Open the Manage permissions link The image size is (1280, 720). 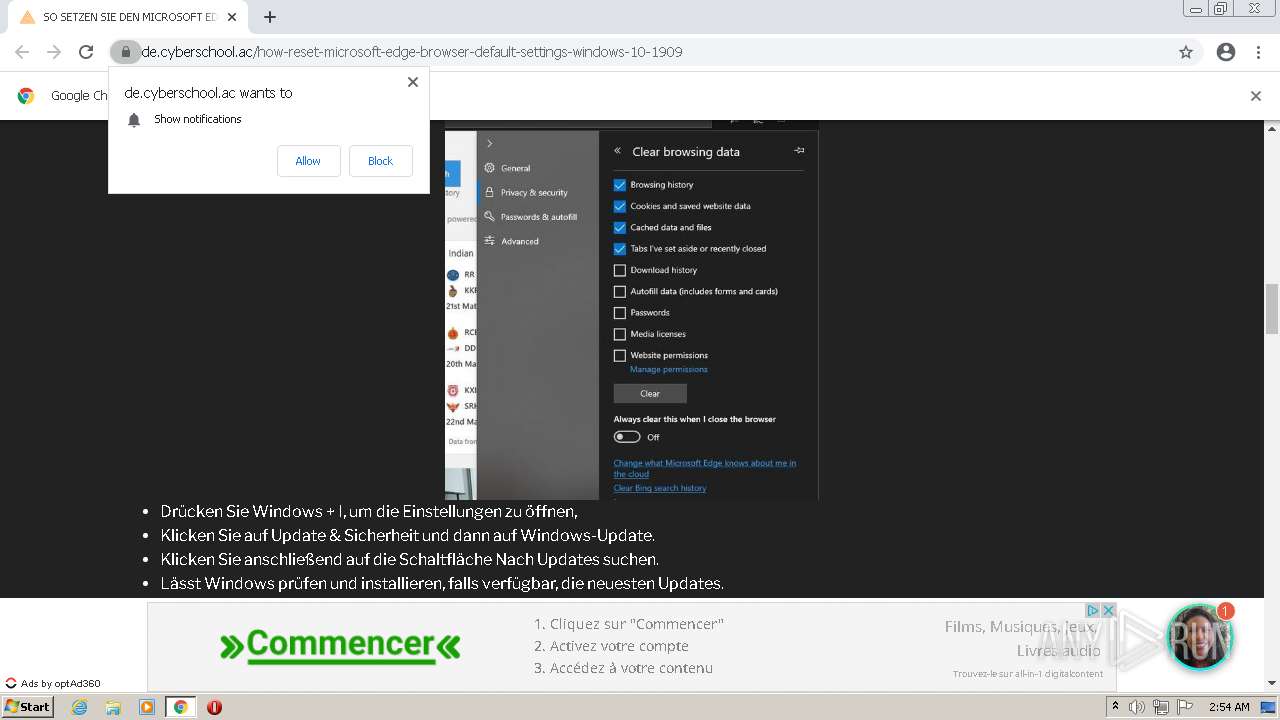point(669,369)
